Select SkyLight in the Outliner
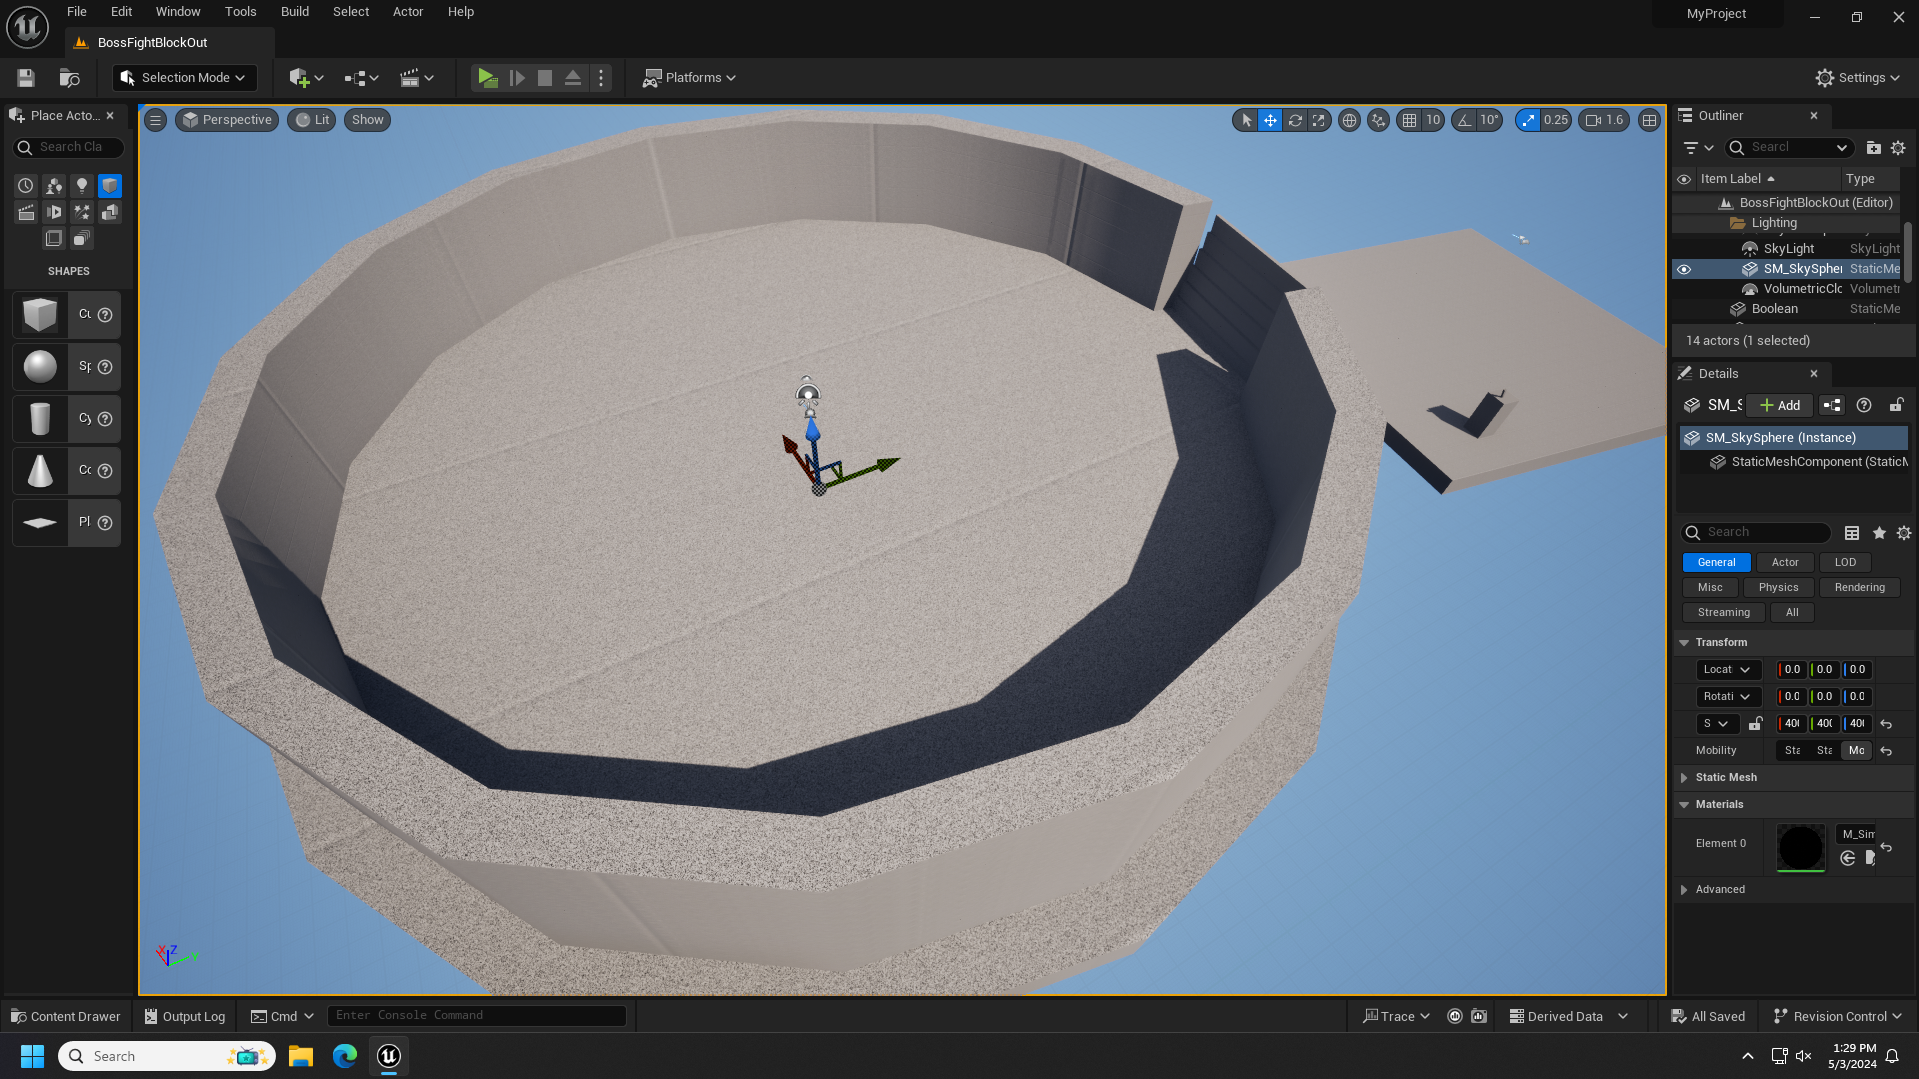The width and height of the screenshot is (1919, 1079). tap(1788, 249)
